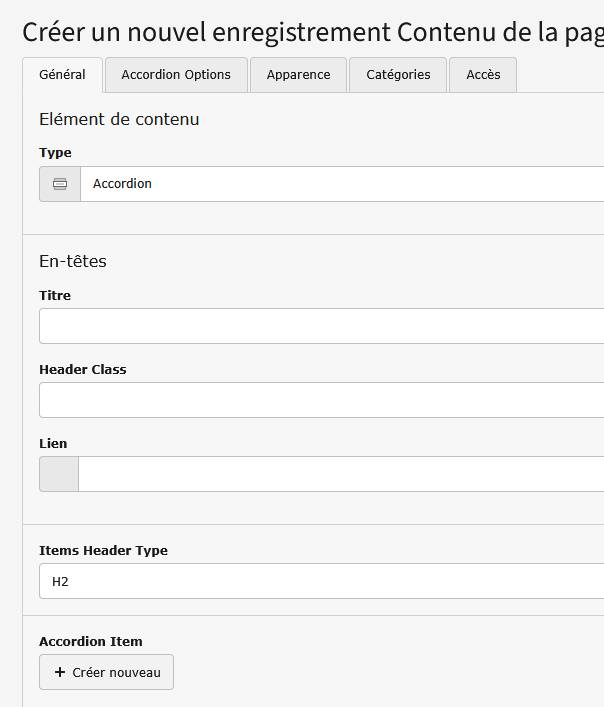Click the link icon box beside Lien field

click(59, 474)
